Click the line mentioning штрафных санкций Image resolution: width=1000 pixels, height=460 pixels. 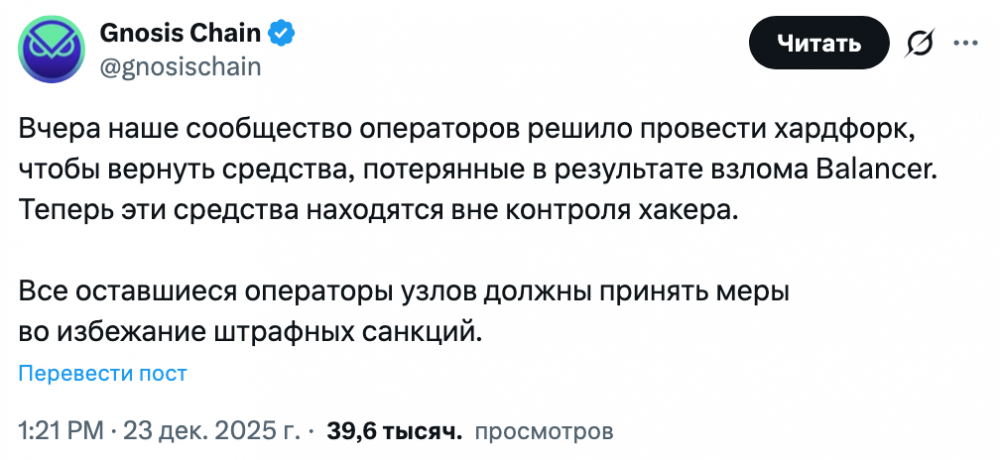(250, 330)
